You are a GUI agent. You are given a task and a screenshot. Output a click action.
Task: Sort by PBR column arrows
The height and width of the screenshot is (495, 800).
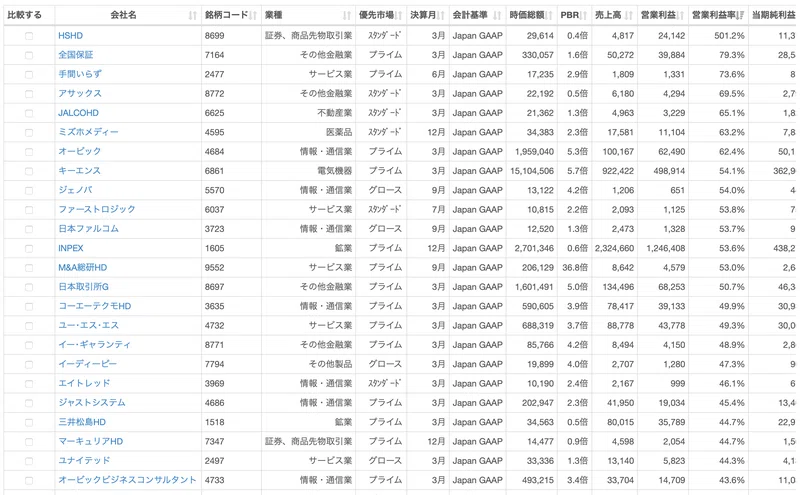(584, 15)
